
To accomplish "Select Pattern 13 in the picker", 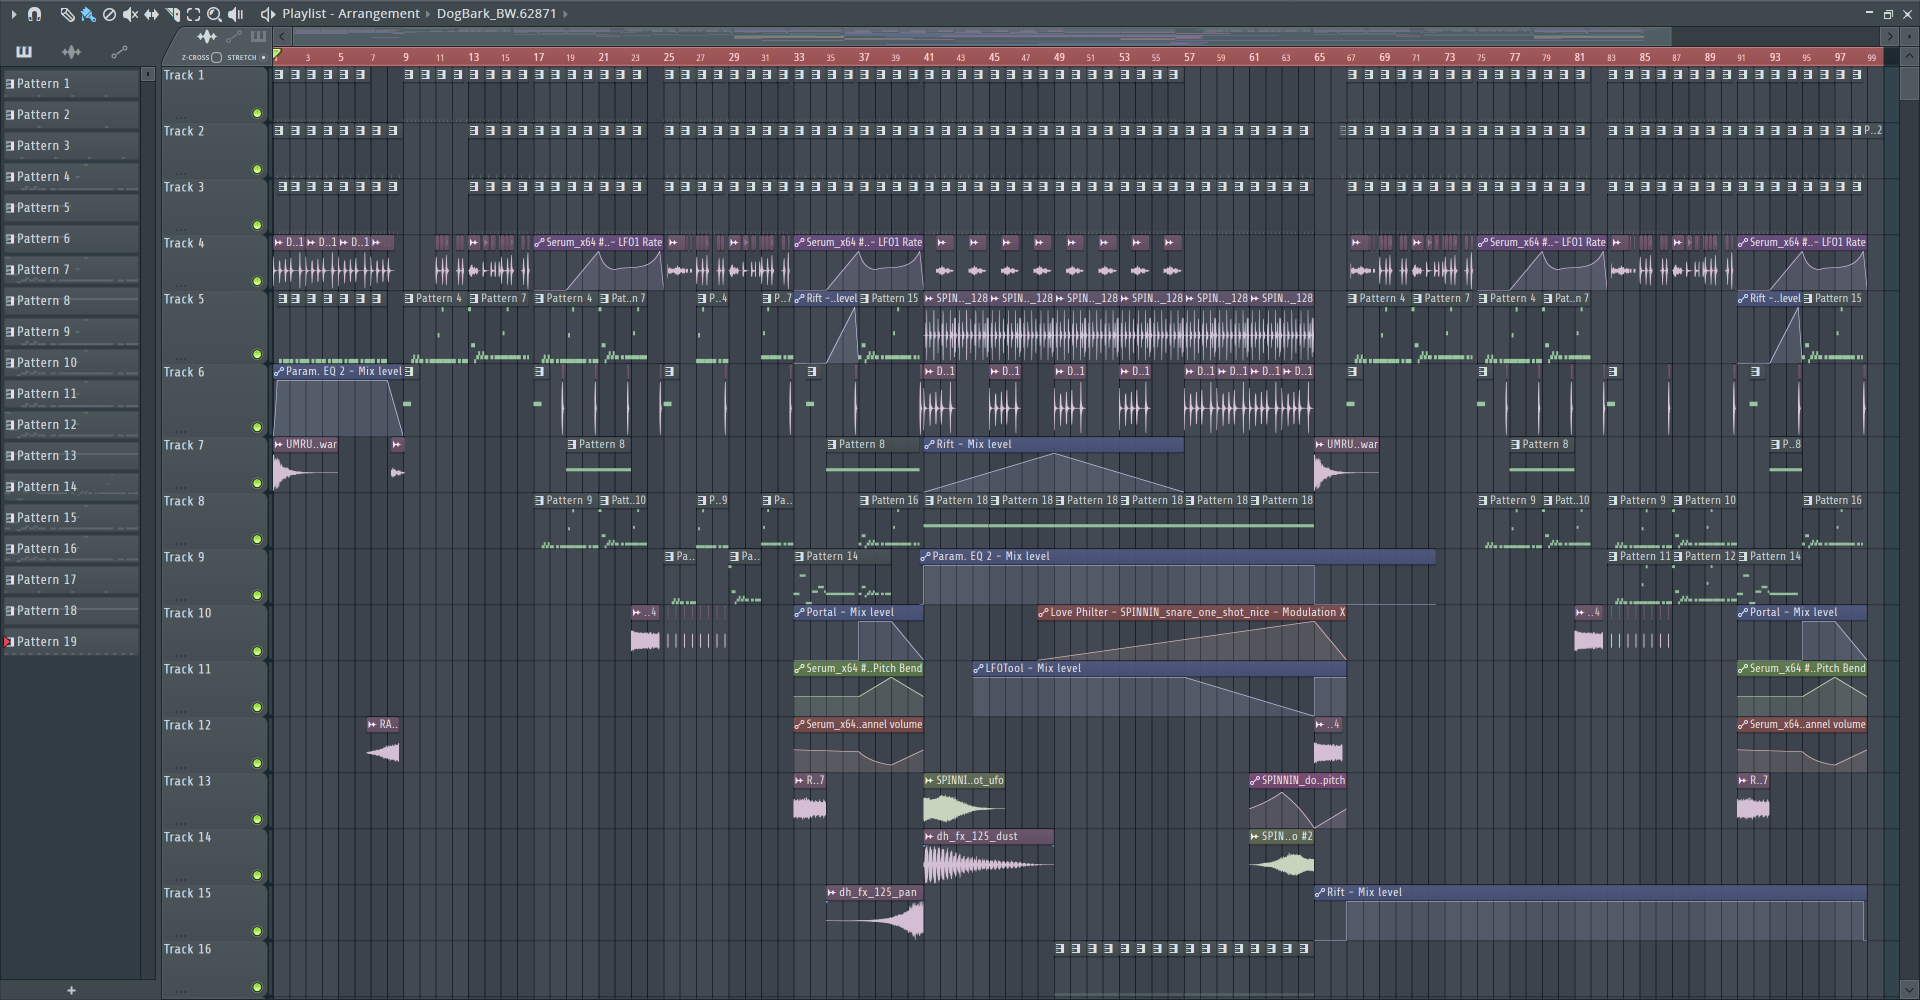I will 70,456.
